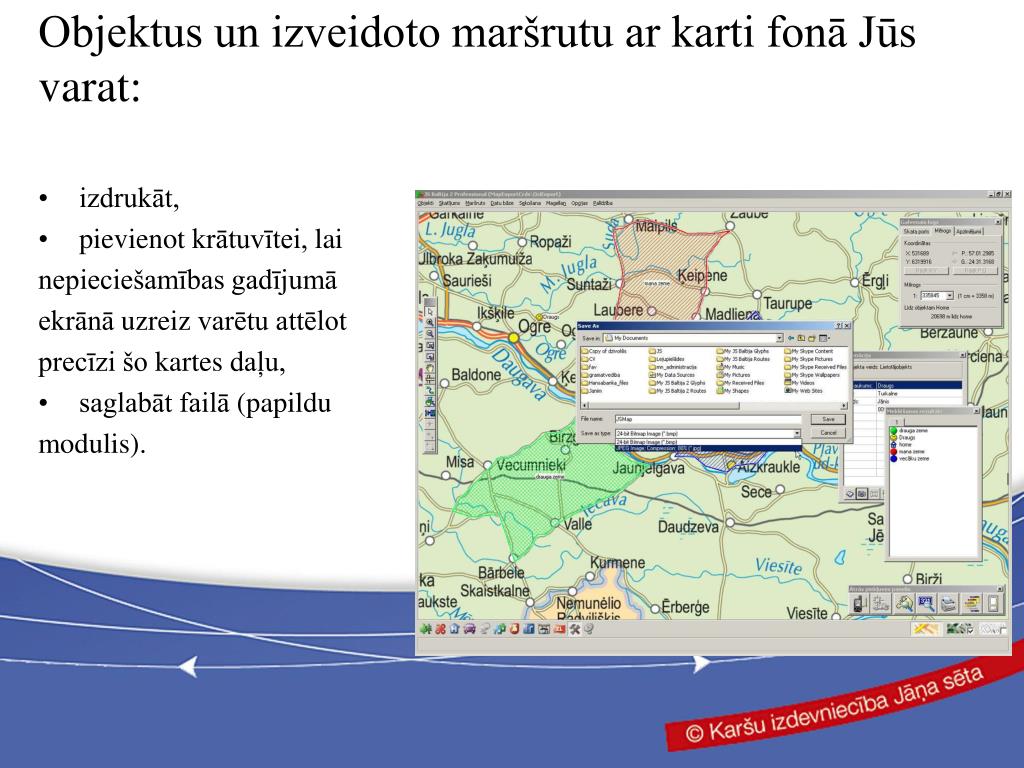The height and width of the screenshot is (768, 1024).
Task: Switch to the Mērogs tab
Action: point(943,231)
